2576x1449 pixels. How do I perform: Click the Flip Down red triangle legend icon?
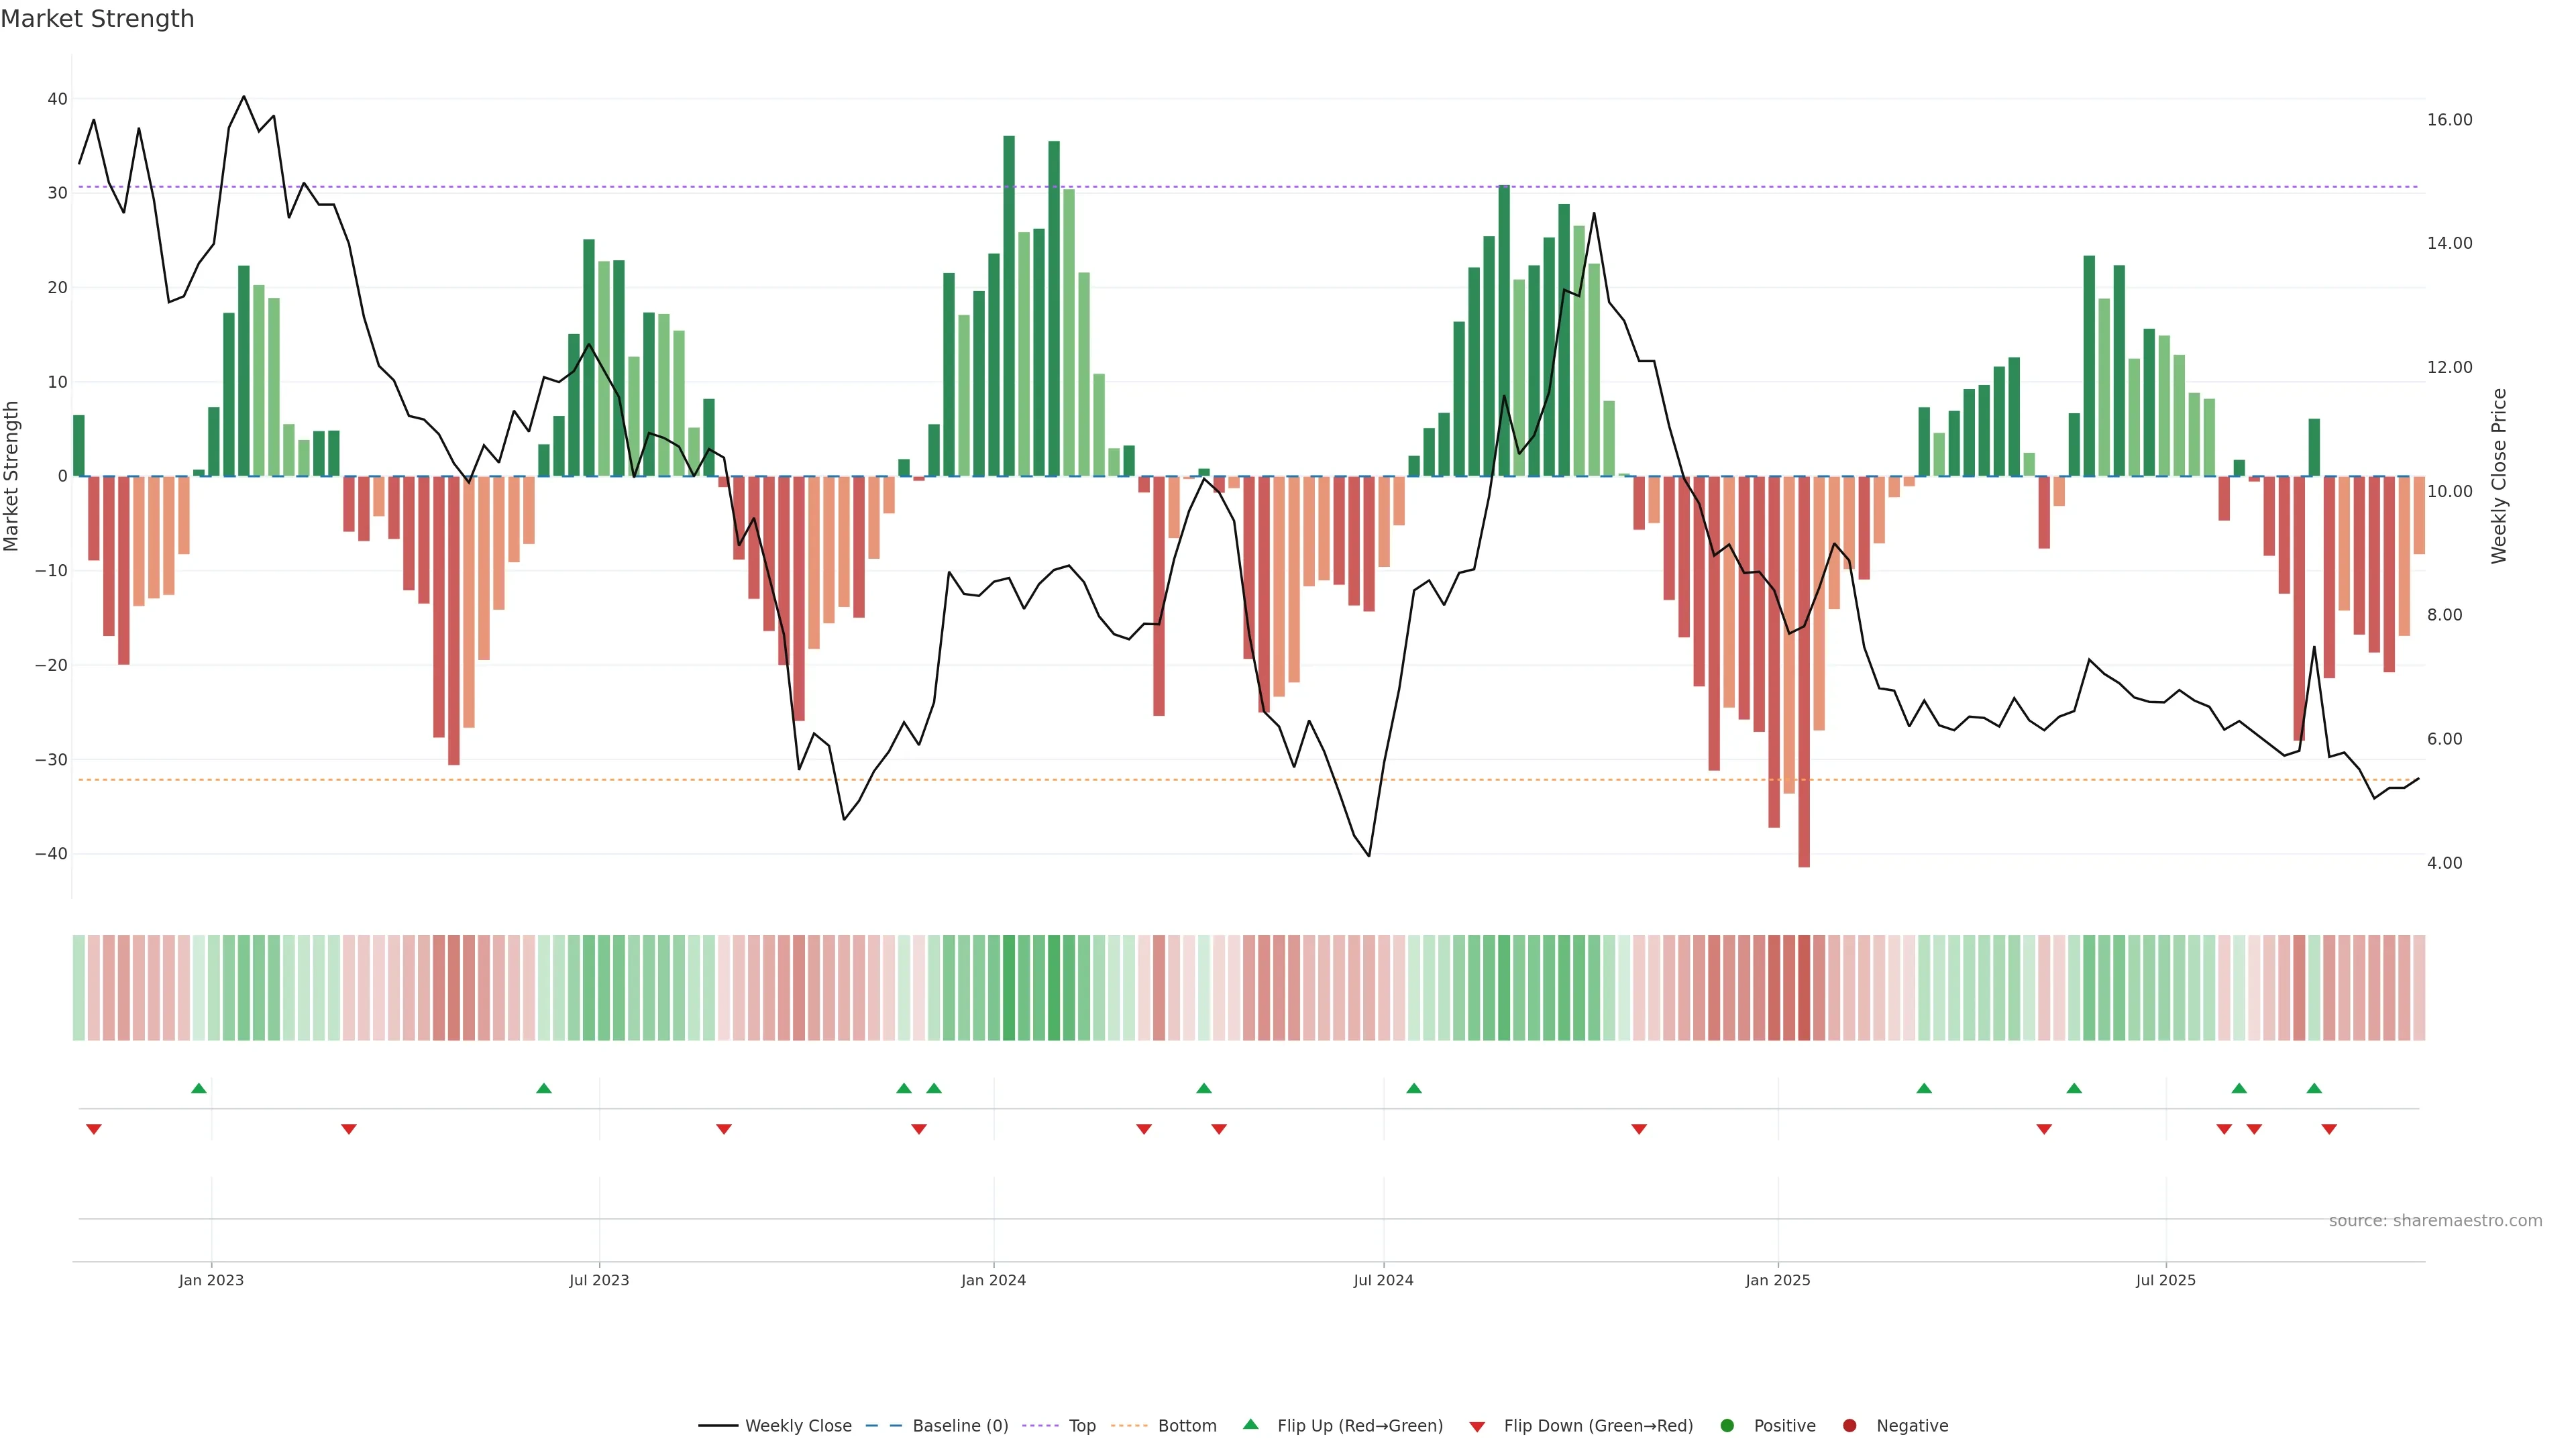[x=1477, y=1426]
